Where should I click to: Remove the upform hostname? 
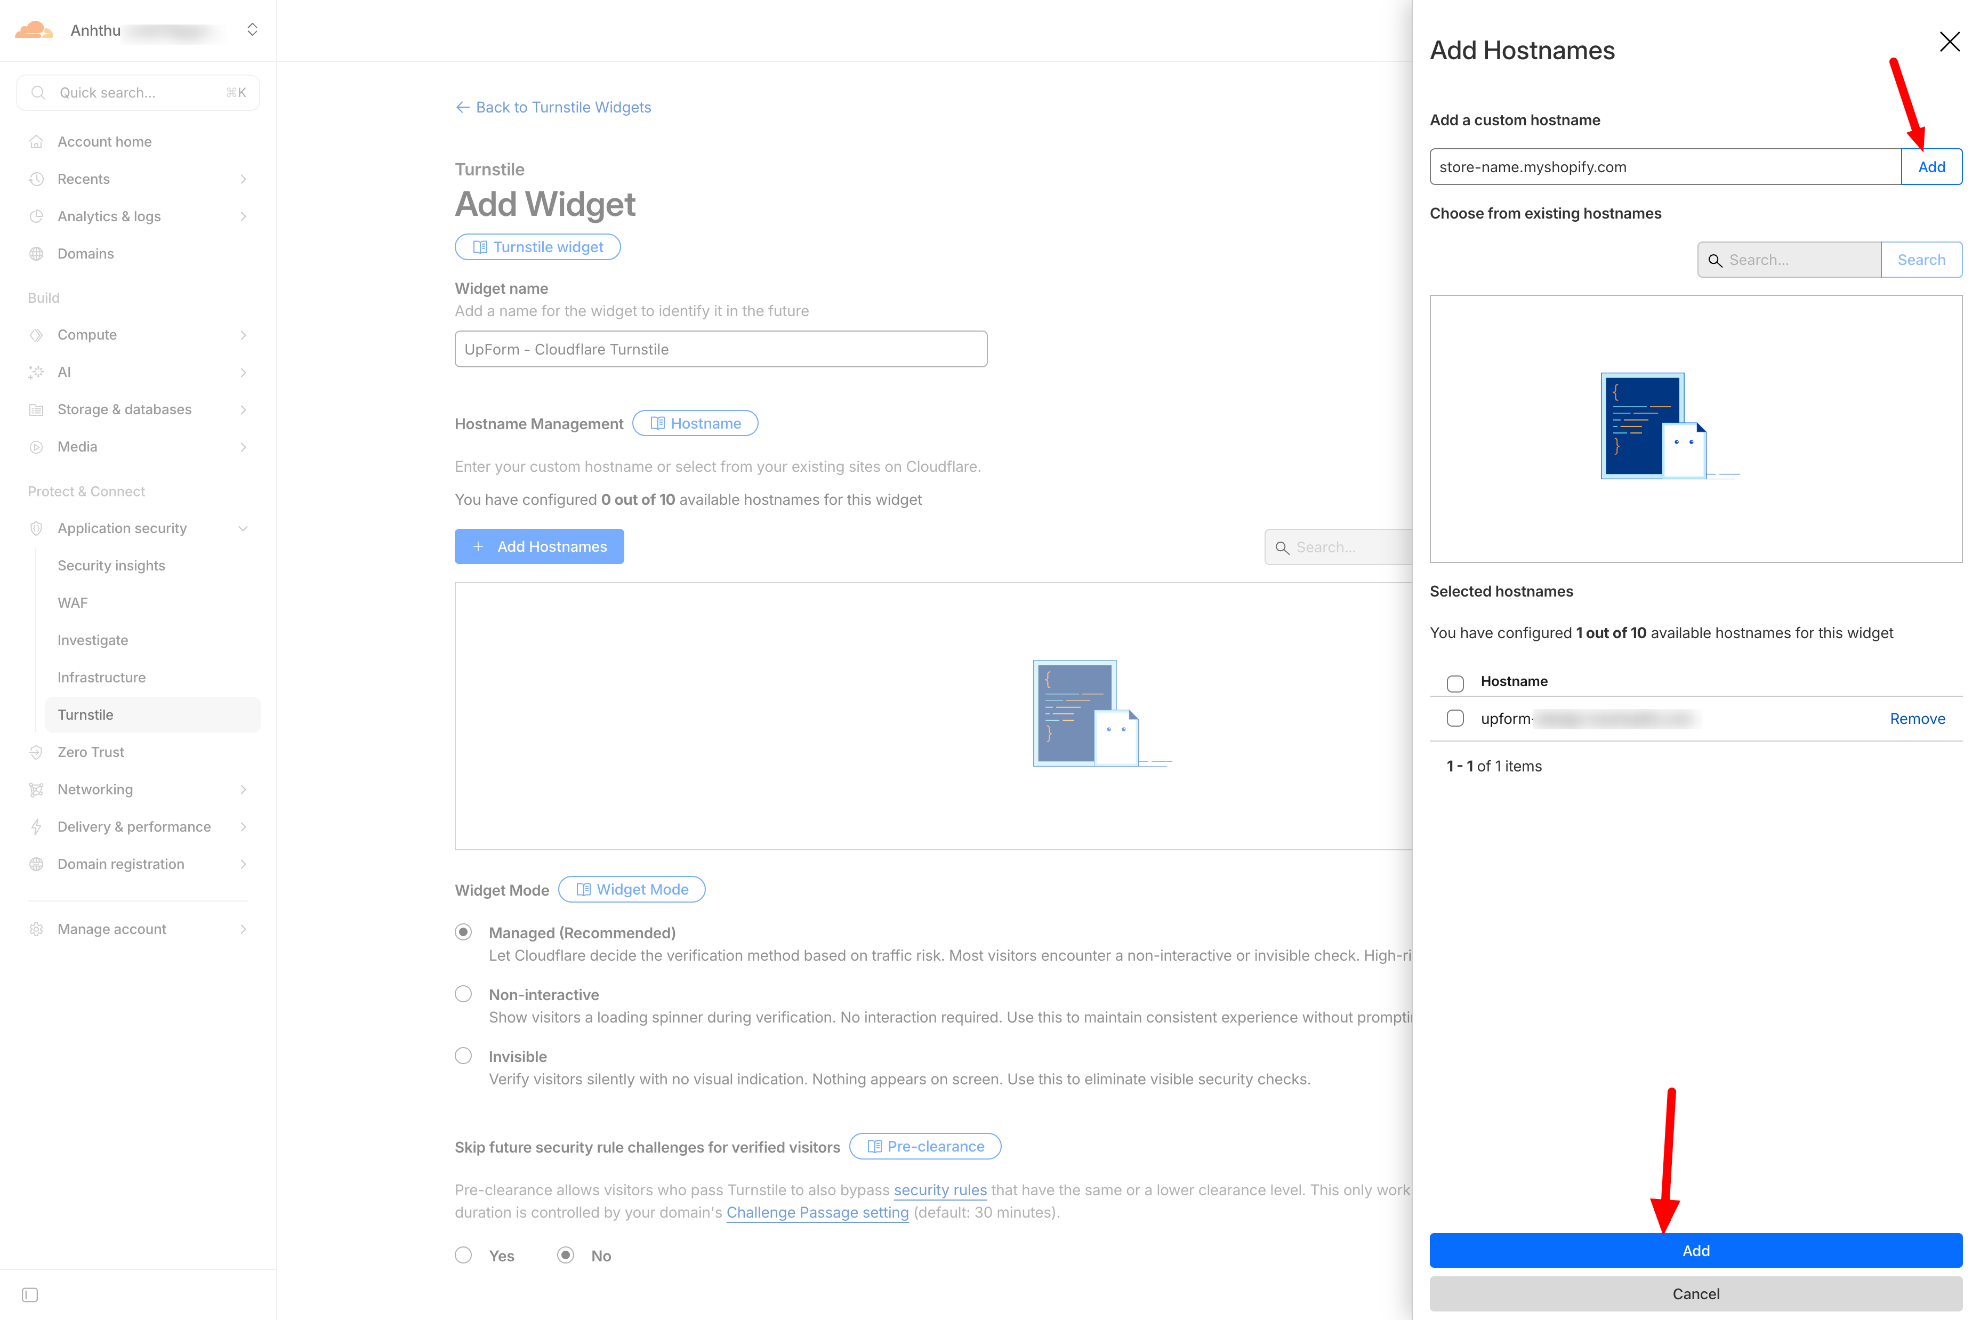[1917, 719]
